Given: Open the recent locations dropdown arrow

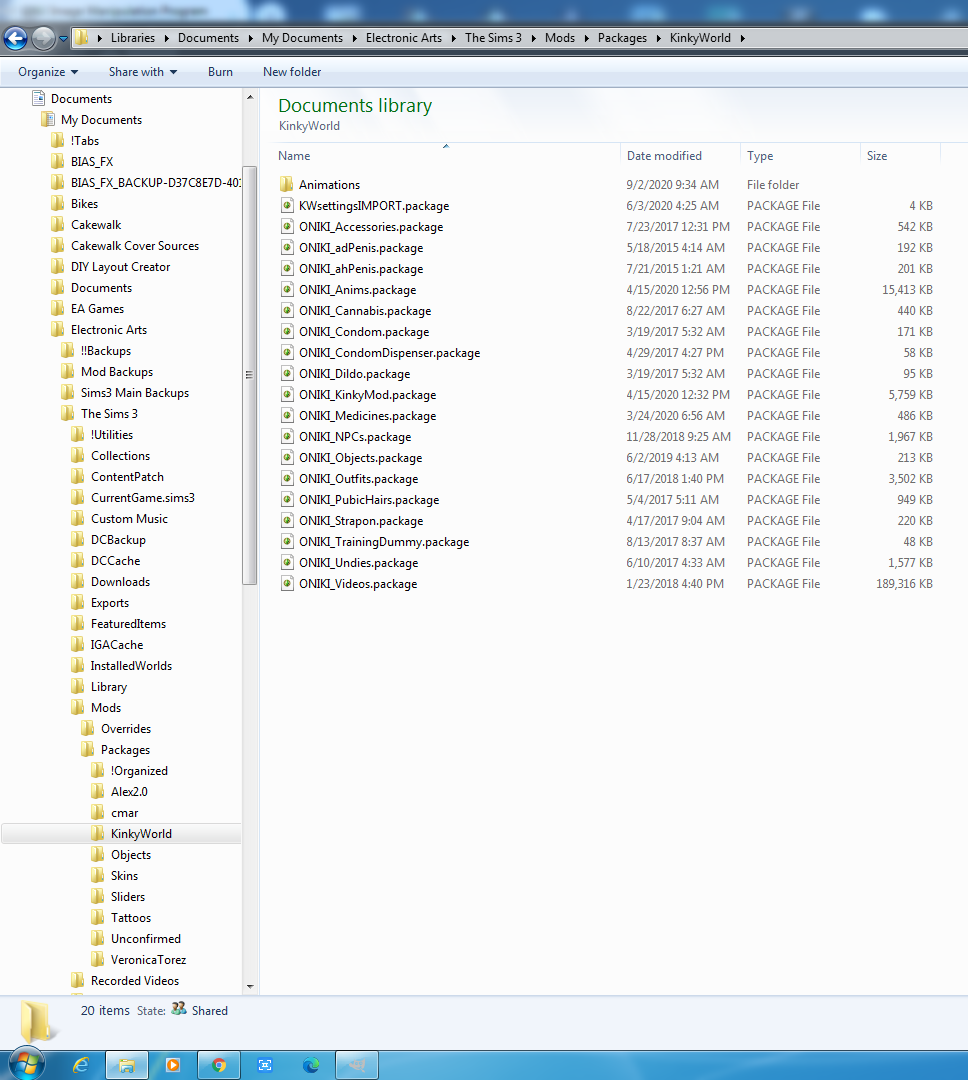Looking at the screenshot, I should [x=63, y=39].
